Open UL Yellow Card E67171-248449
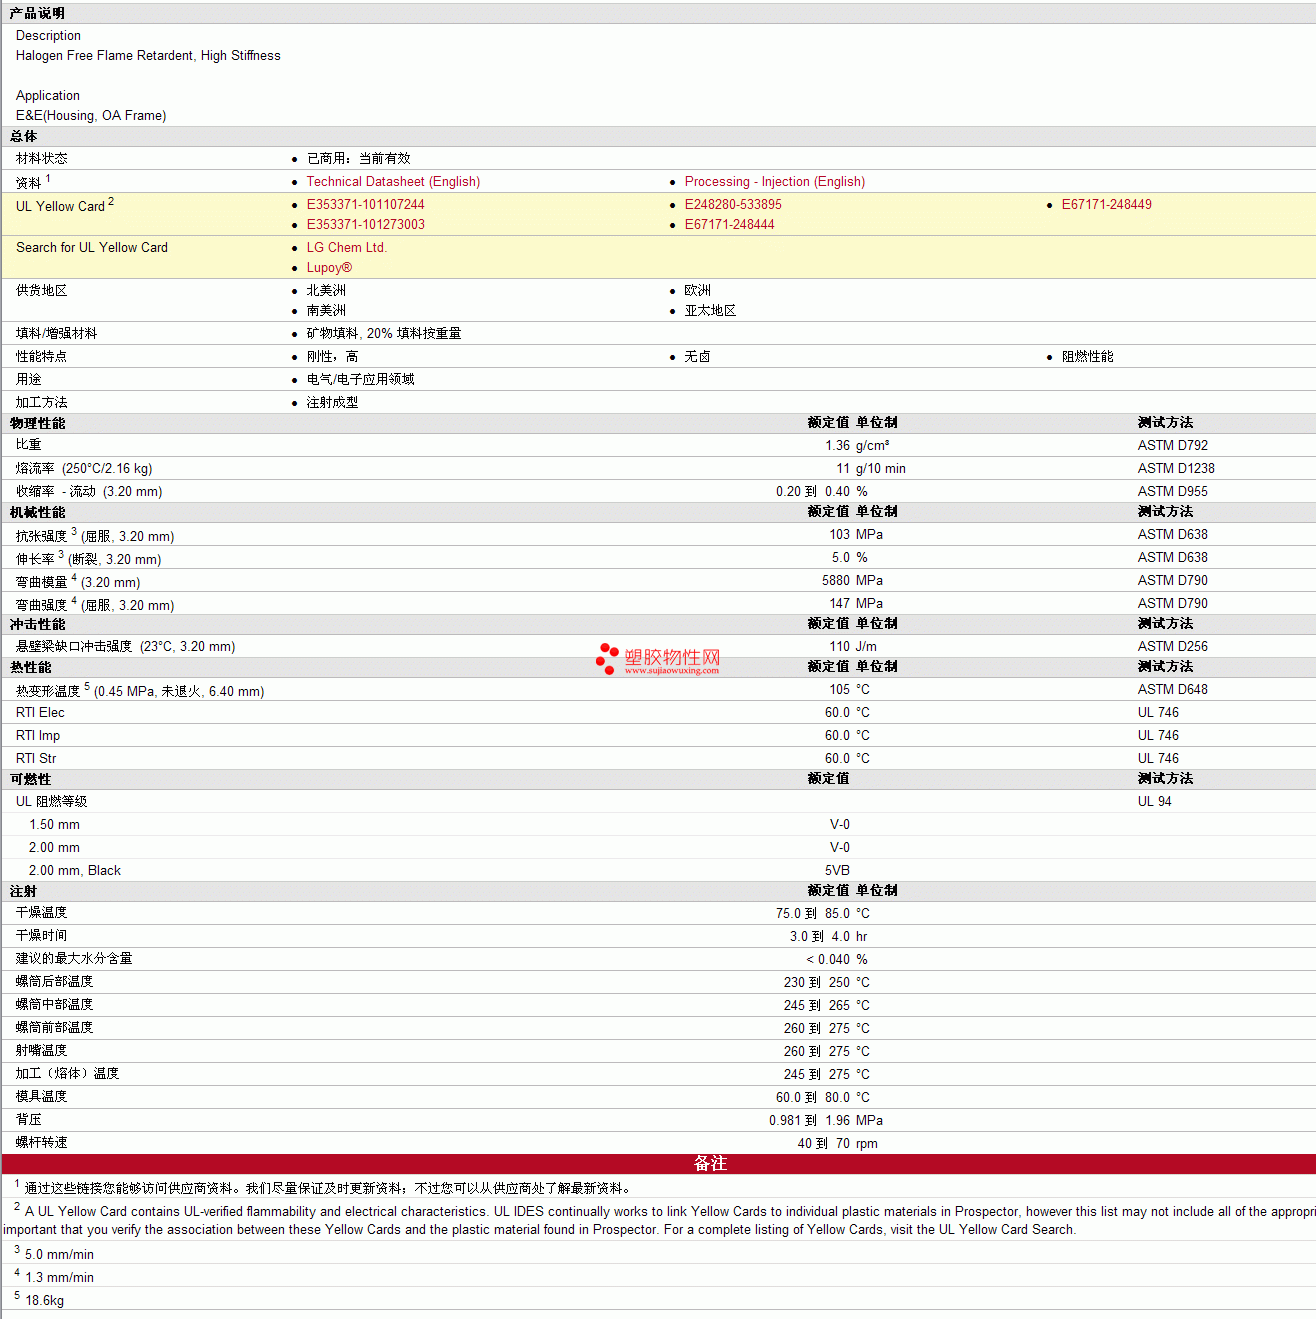This screenshot has height=1319, width=1316. click(1106, 205)
